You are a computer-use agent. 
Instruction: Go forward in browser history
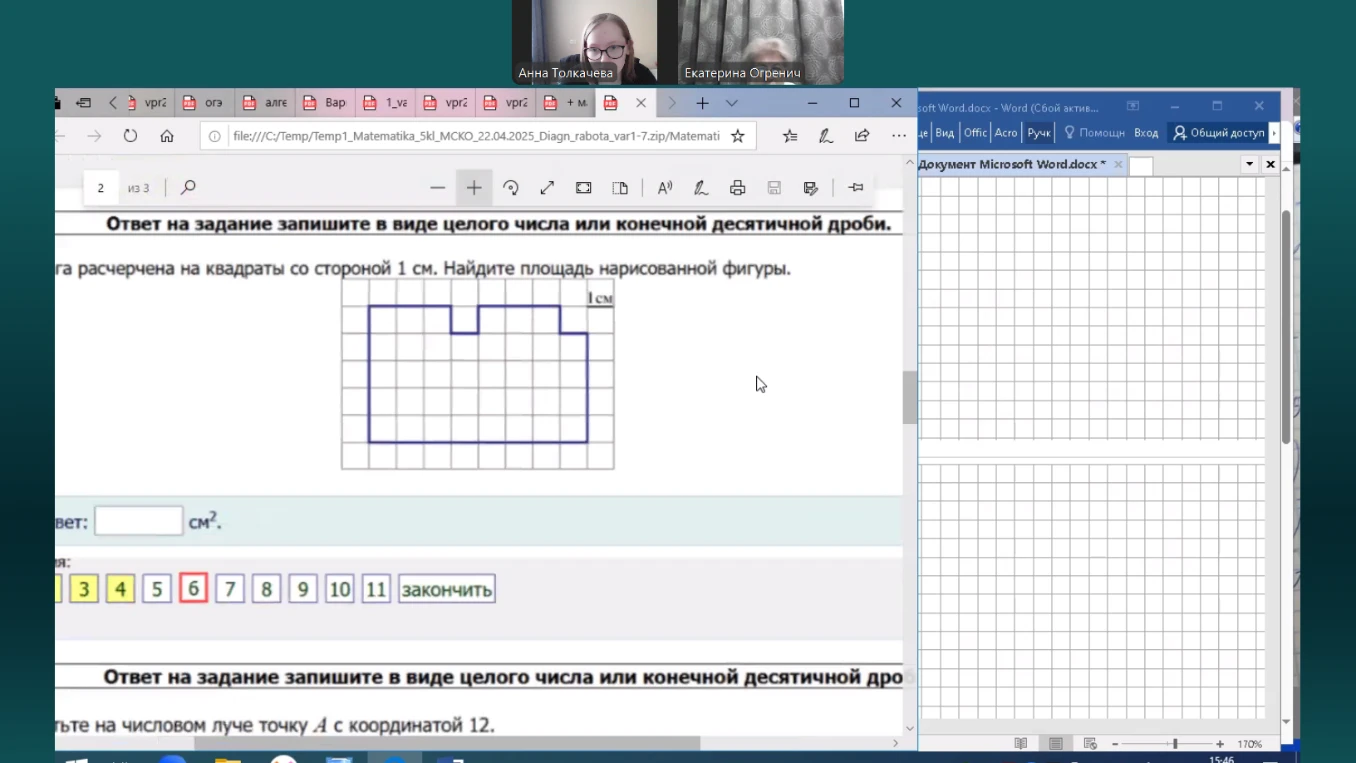(x=94, y=136)
